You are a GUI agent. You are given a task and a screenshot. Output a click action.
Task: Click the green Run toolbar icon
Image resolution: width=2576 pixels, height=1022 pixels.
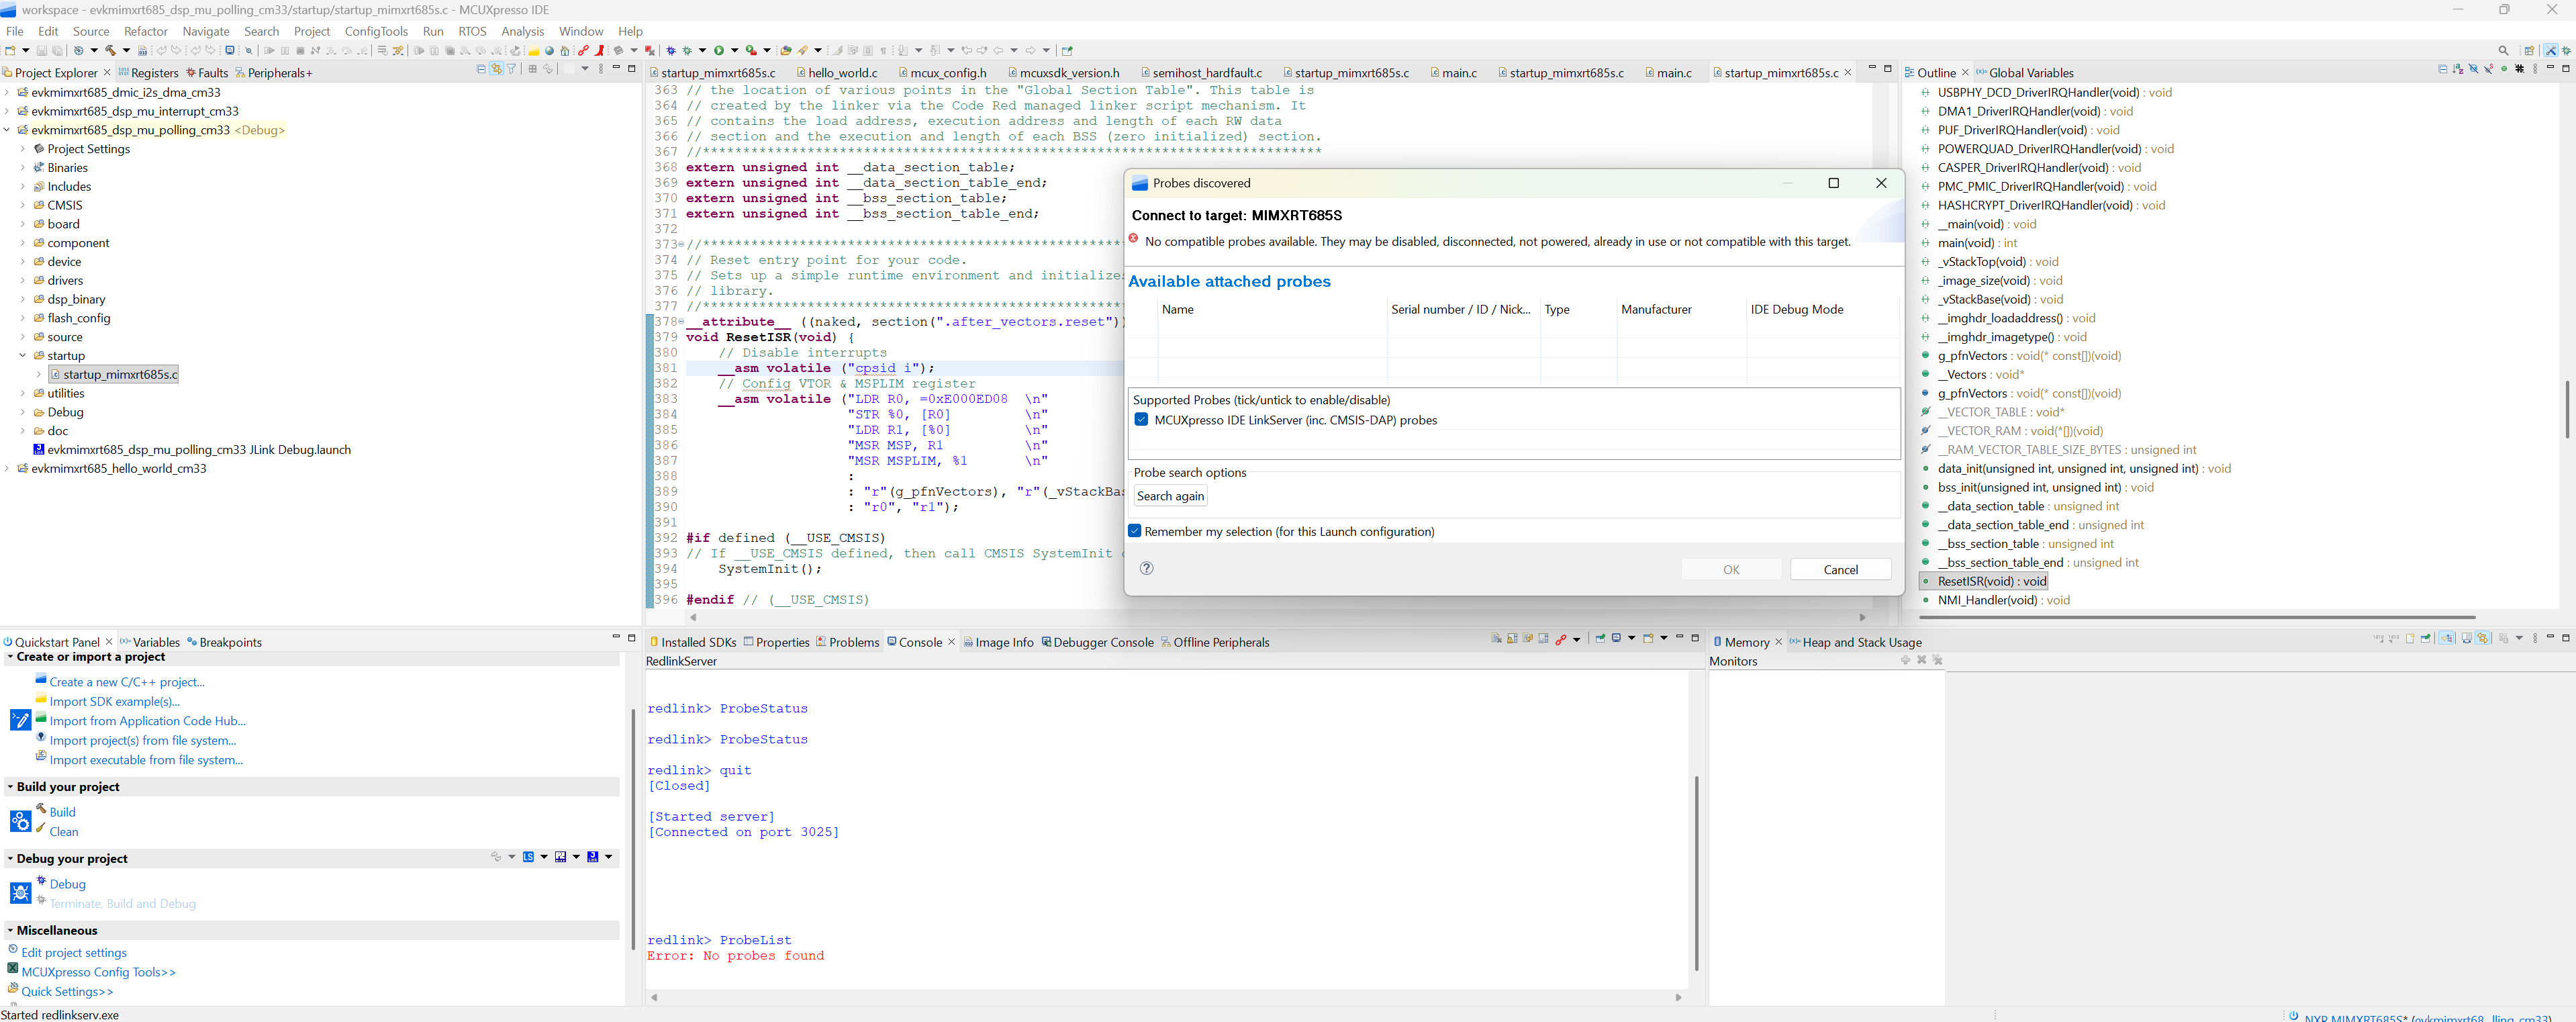pos(718,51)
